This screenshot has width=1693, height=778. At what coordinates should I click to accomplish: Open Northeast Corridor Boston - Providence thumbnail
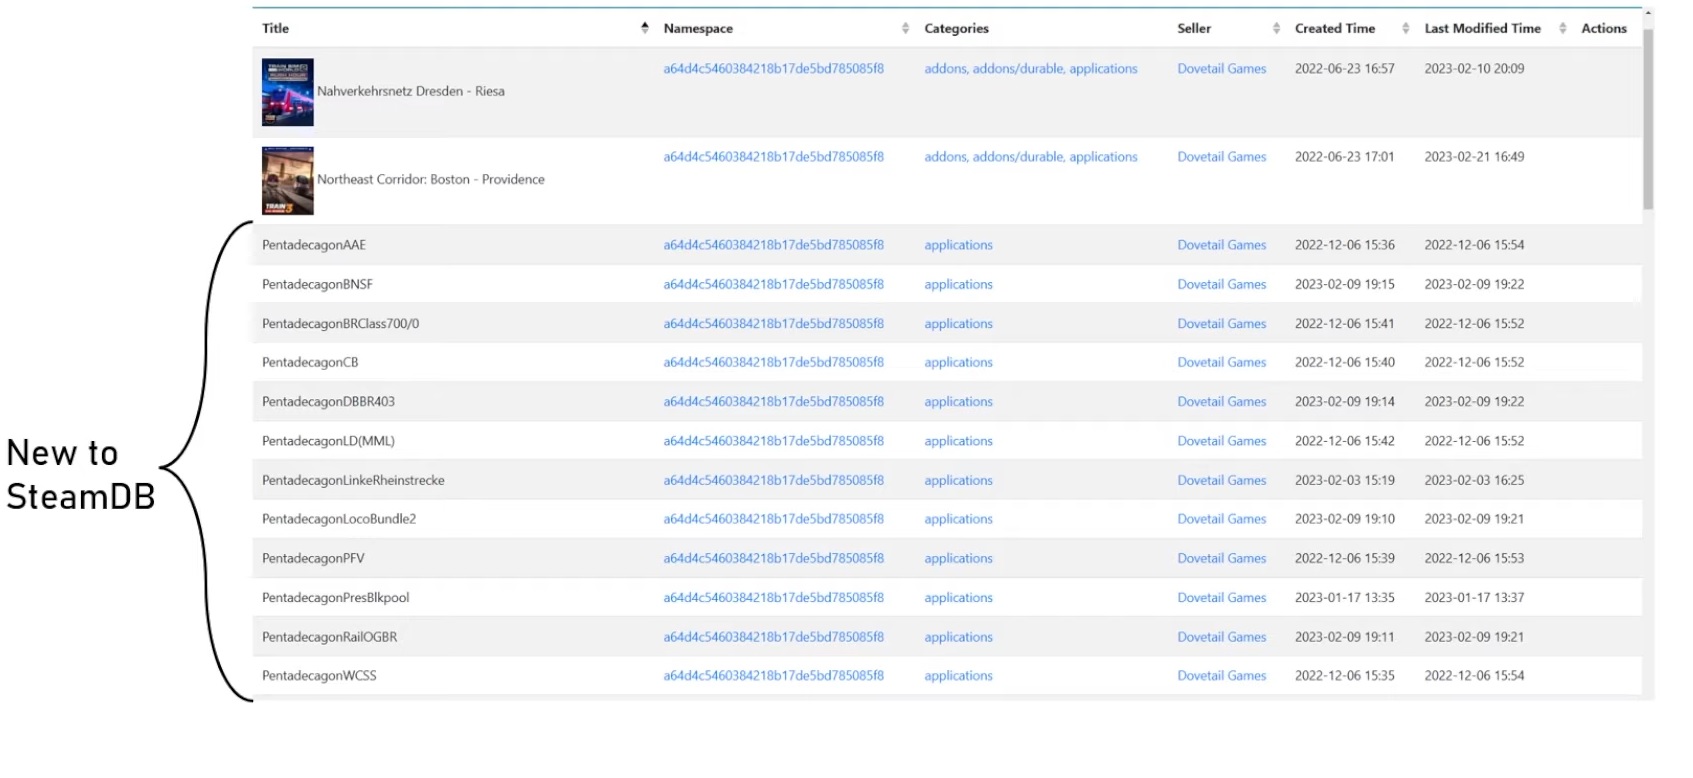[x=288, y=181]
